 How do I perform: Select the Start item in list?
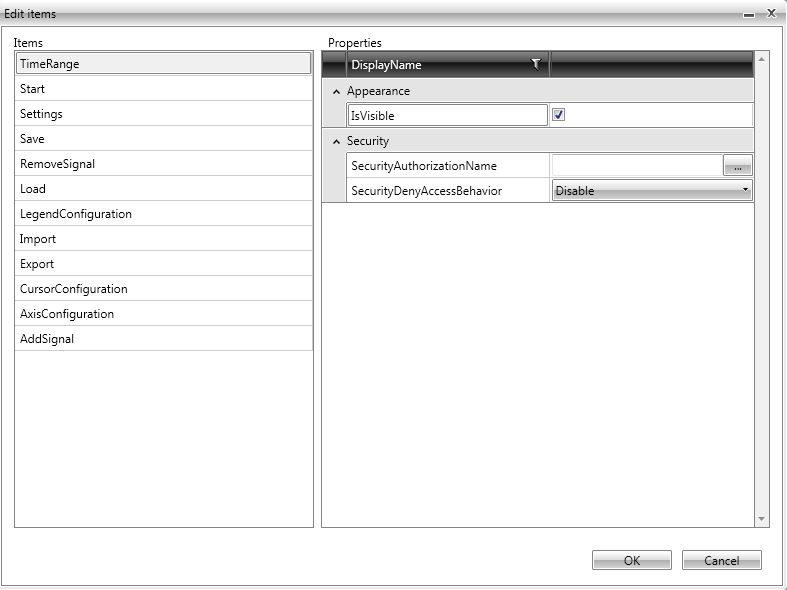(164, 89)
